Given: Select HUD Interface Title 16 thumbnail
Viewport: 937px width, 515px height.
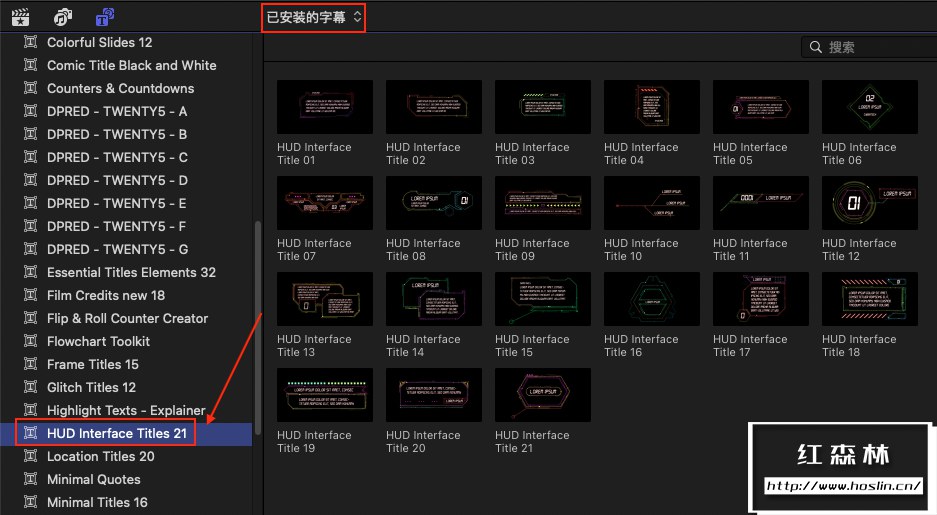Looking at the screenshot, I should tap(652, 299).
